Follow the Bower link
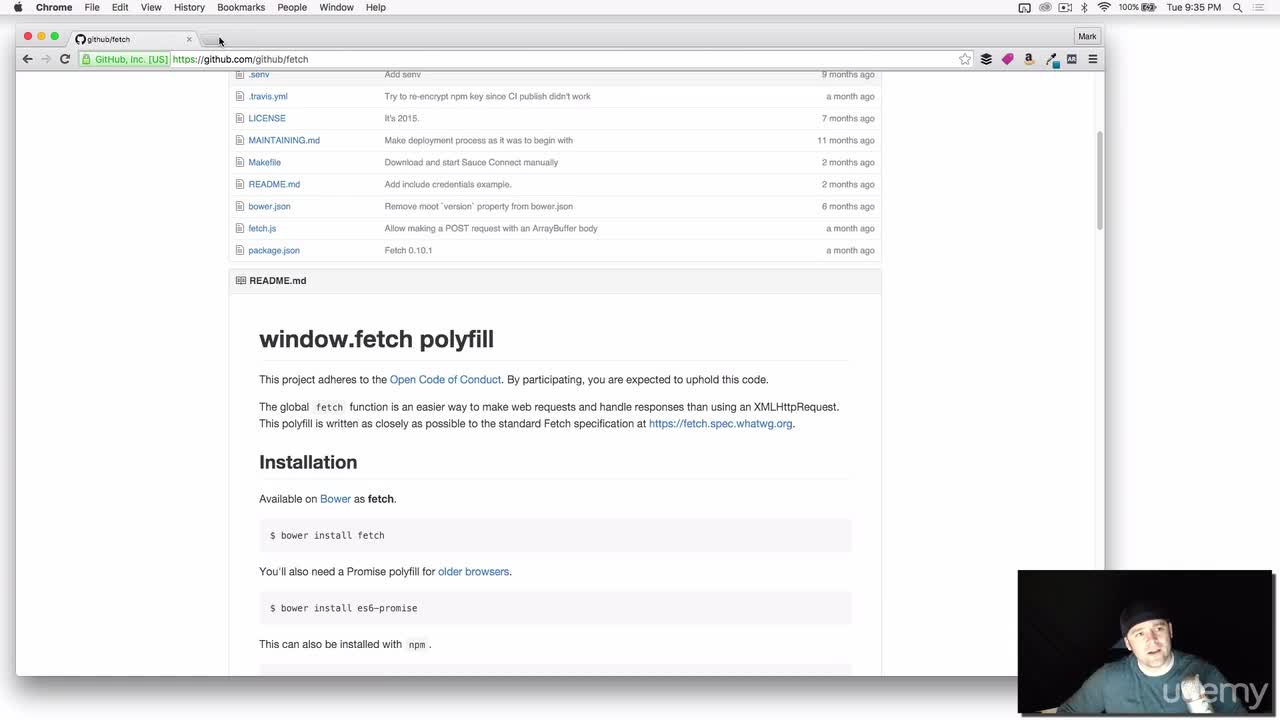 coord(335,498)
